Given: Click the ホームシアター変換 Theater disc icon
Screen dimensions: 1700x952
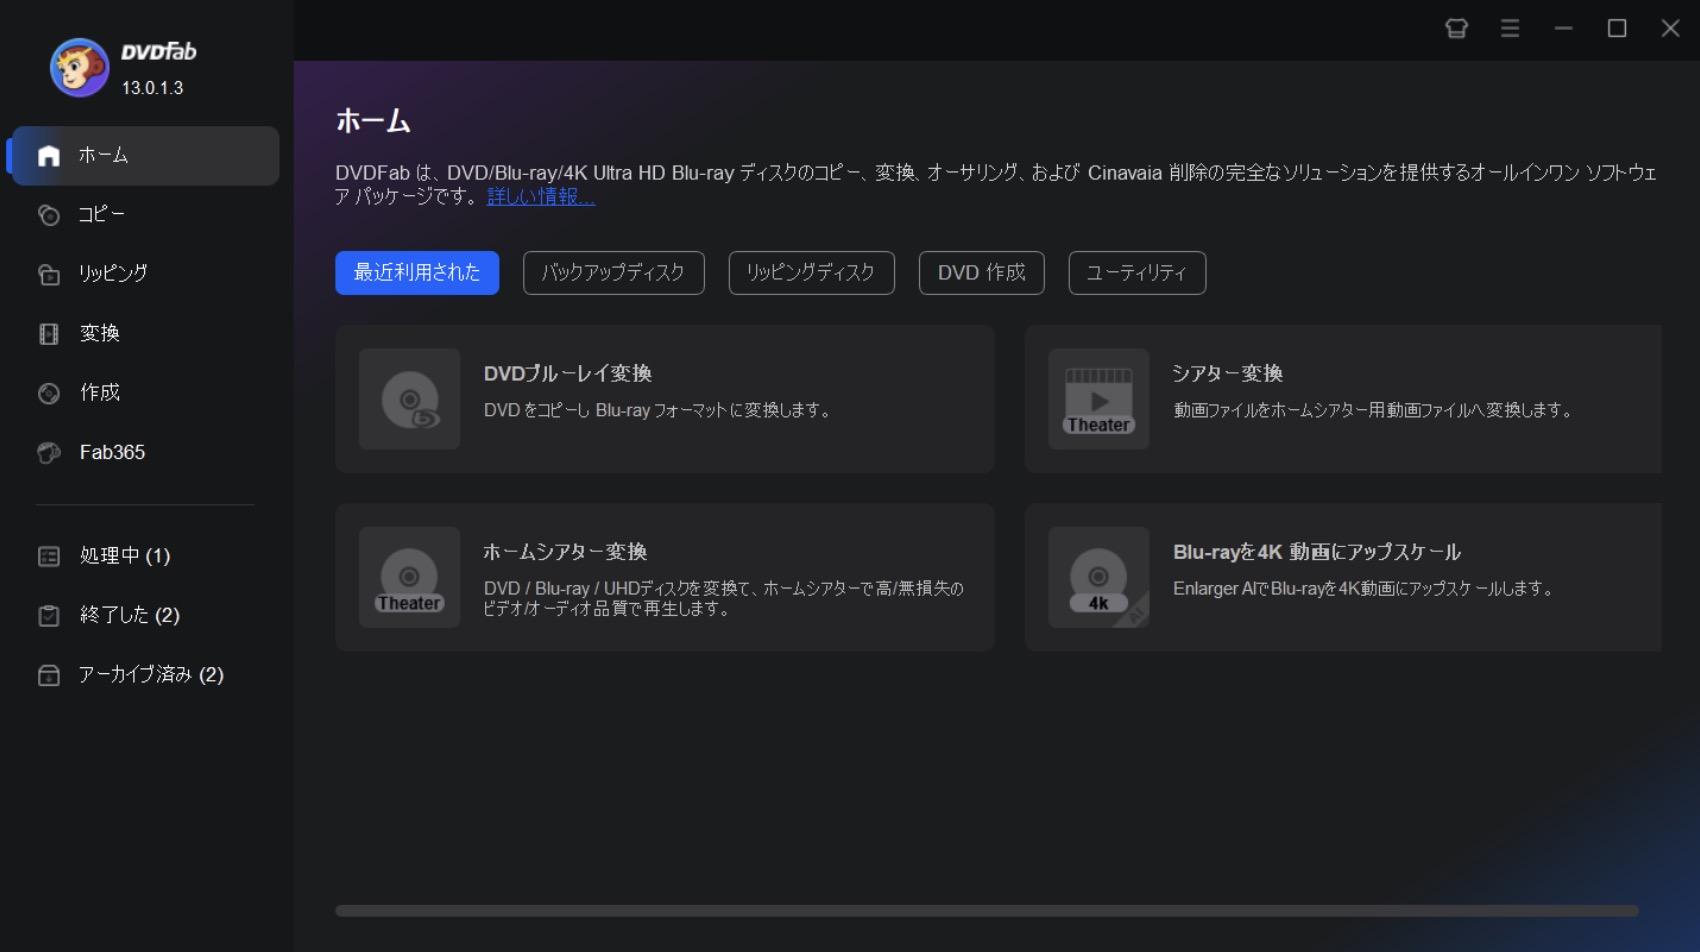Looking at the screenshot, I should [410, 577].
